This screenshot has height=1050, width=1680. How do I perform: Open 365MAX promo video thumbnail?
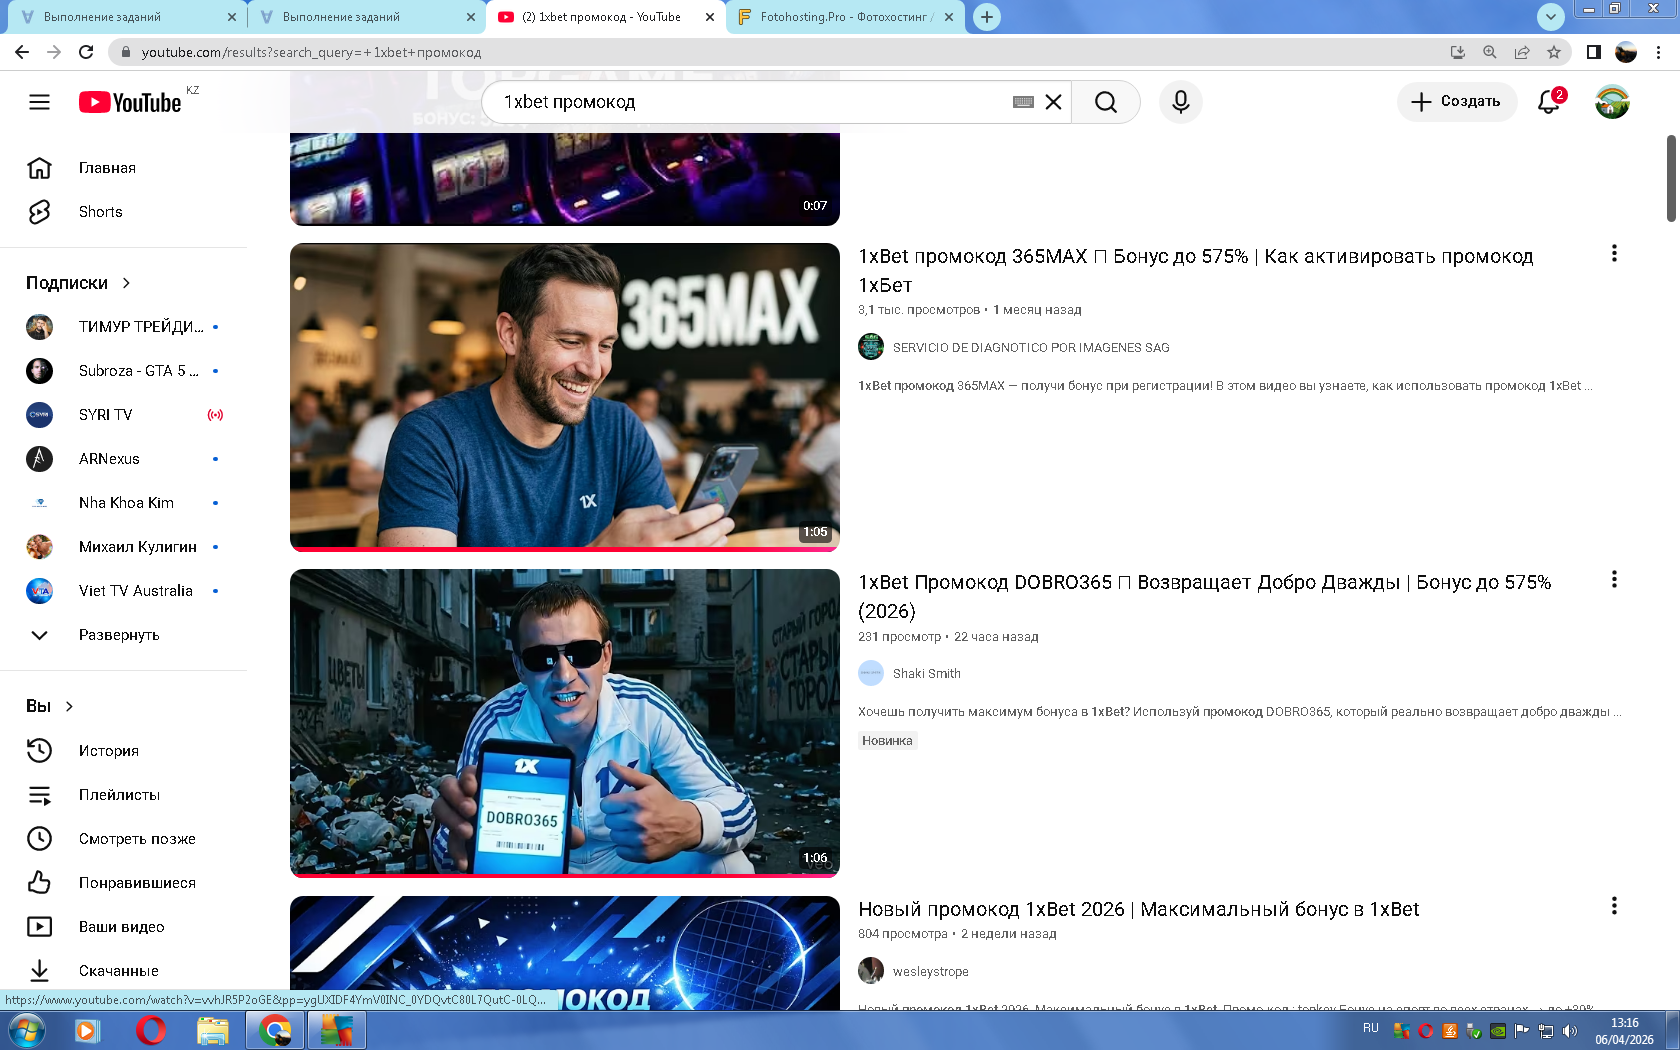(565, 397)
